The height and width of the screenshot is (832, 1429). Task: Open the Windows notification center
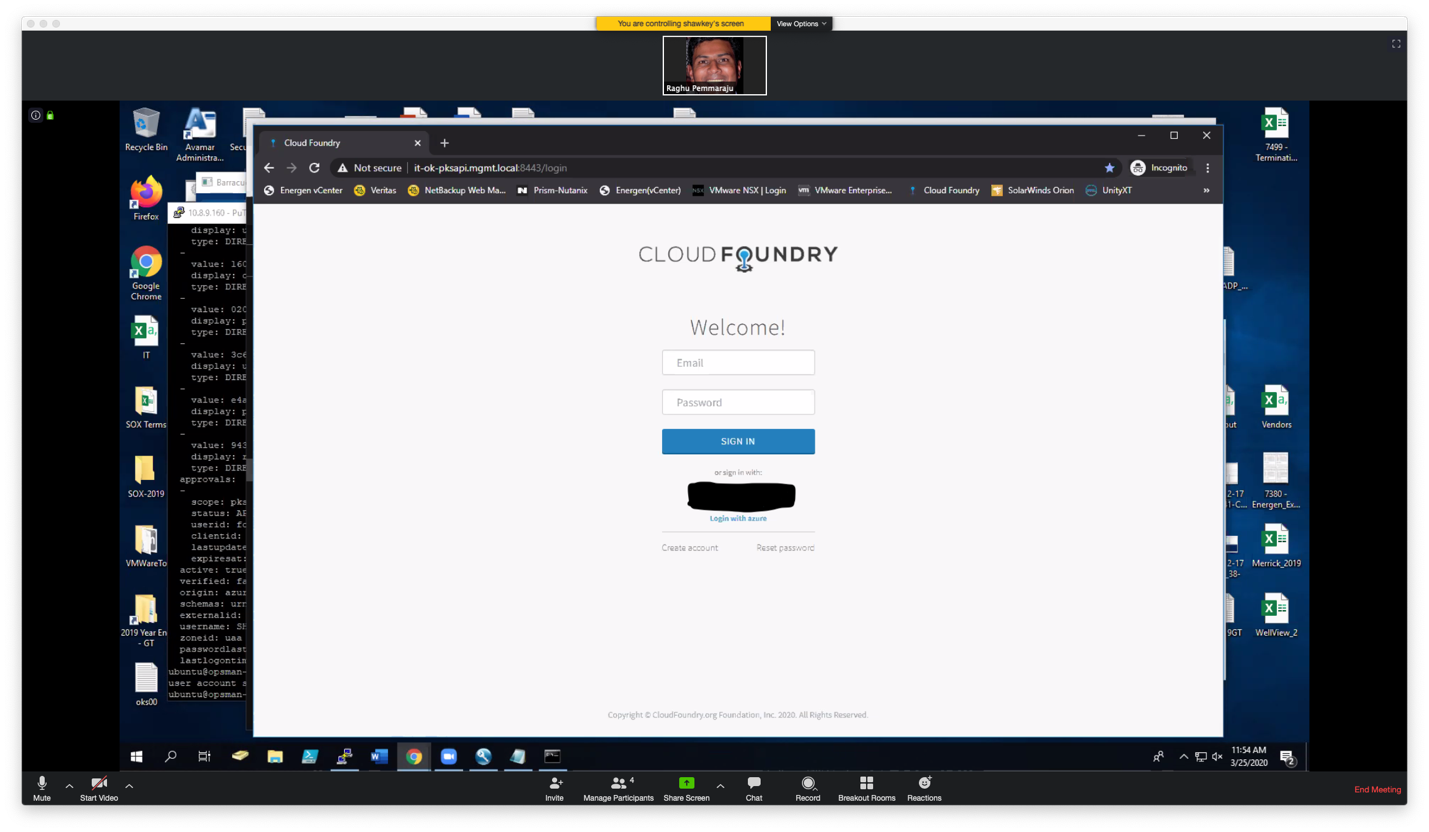point(1288,758)
